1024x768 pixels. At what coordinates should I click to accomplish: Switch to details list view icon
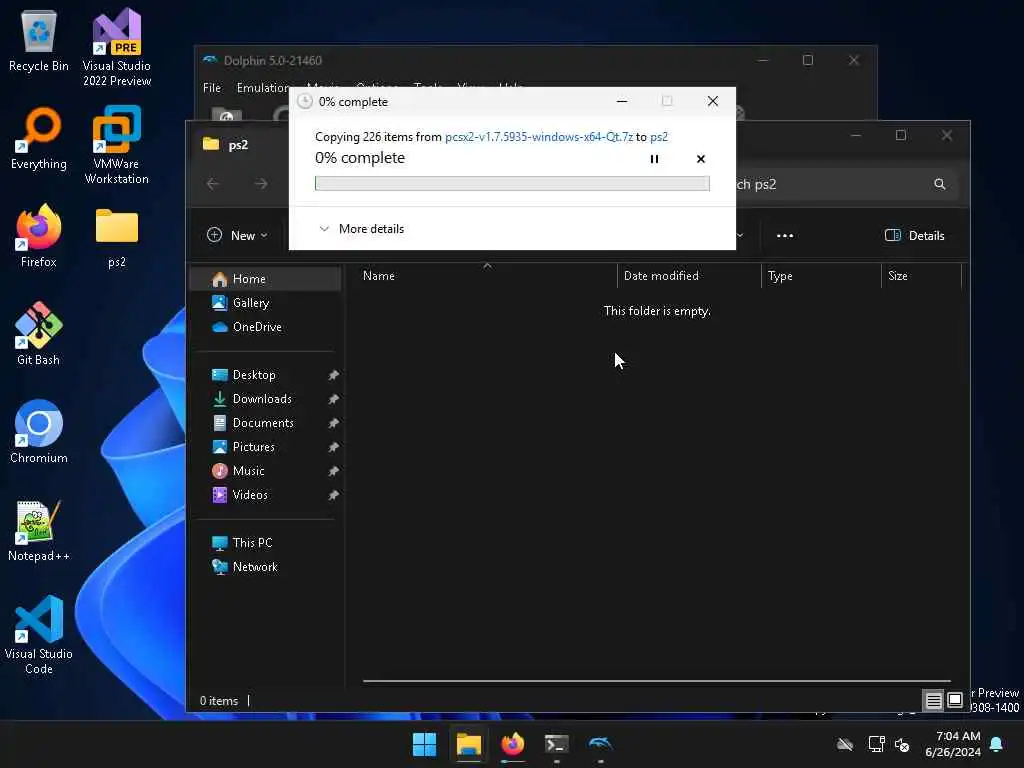(x=933, y=700)
